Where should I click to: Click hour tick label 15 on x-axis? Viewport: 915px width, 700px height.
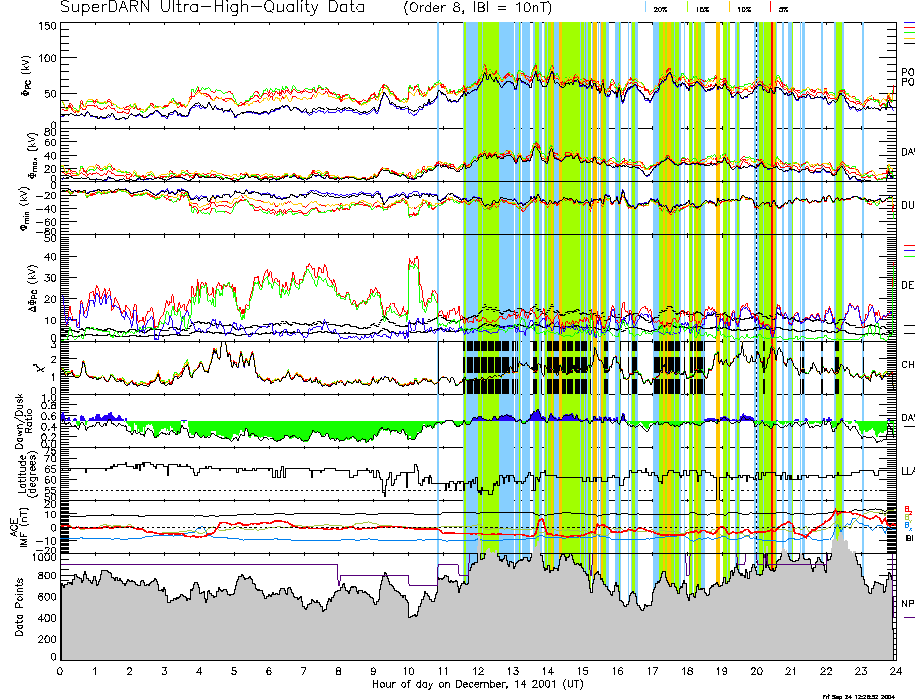click(x=582, y=671)
